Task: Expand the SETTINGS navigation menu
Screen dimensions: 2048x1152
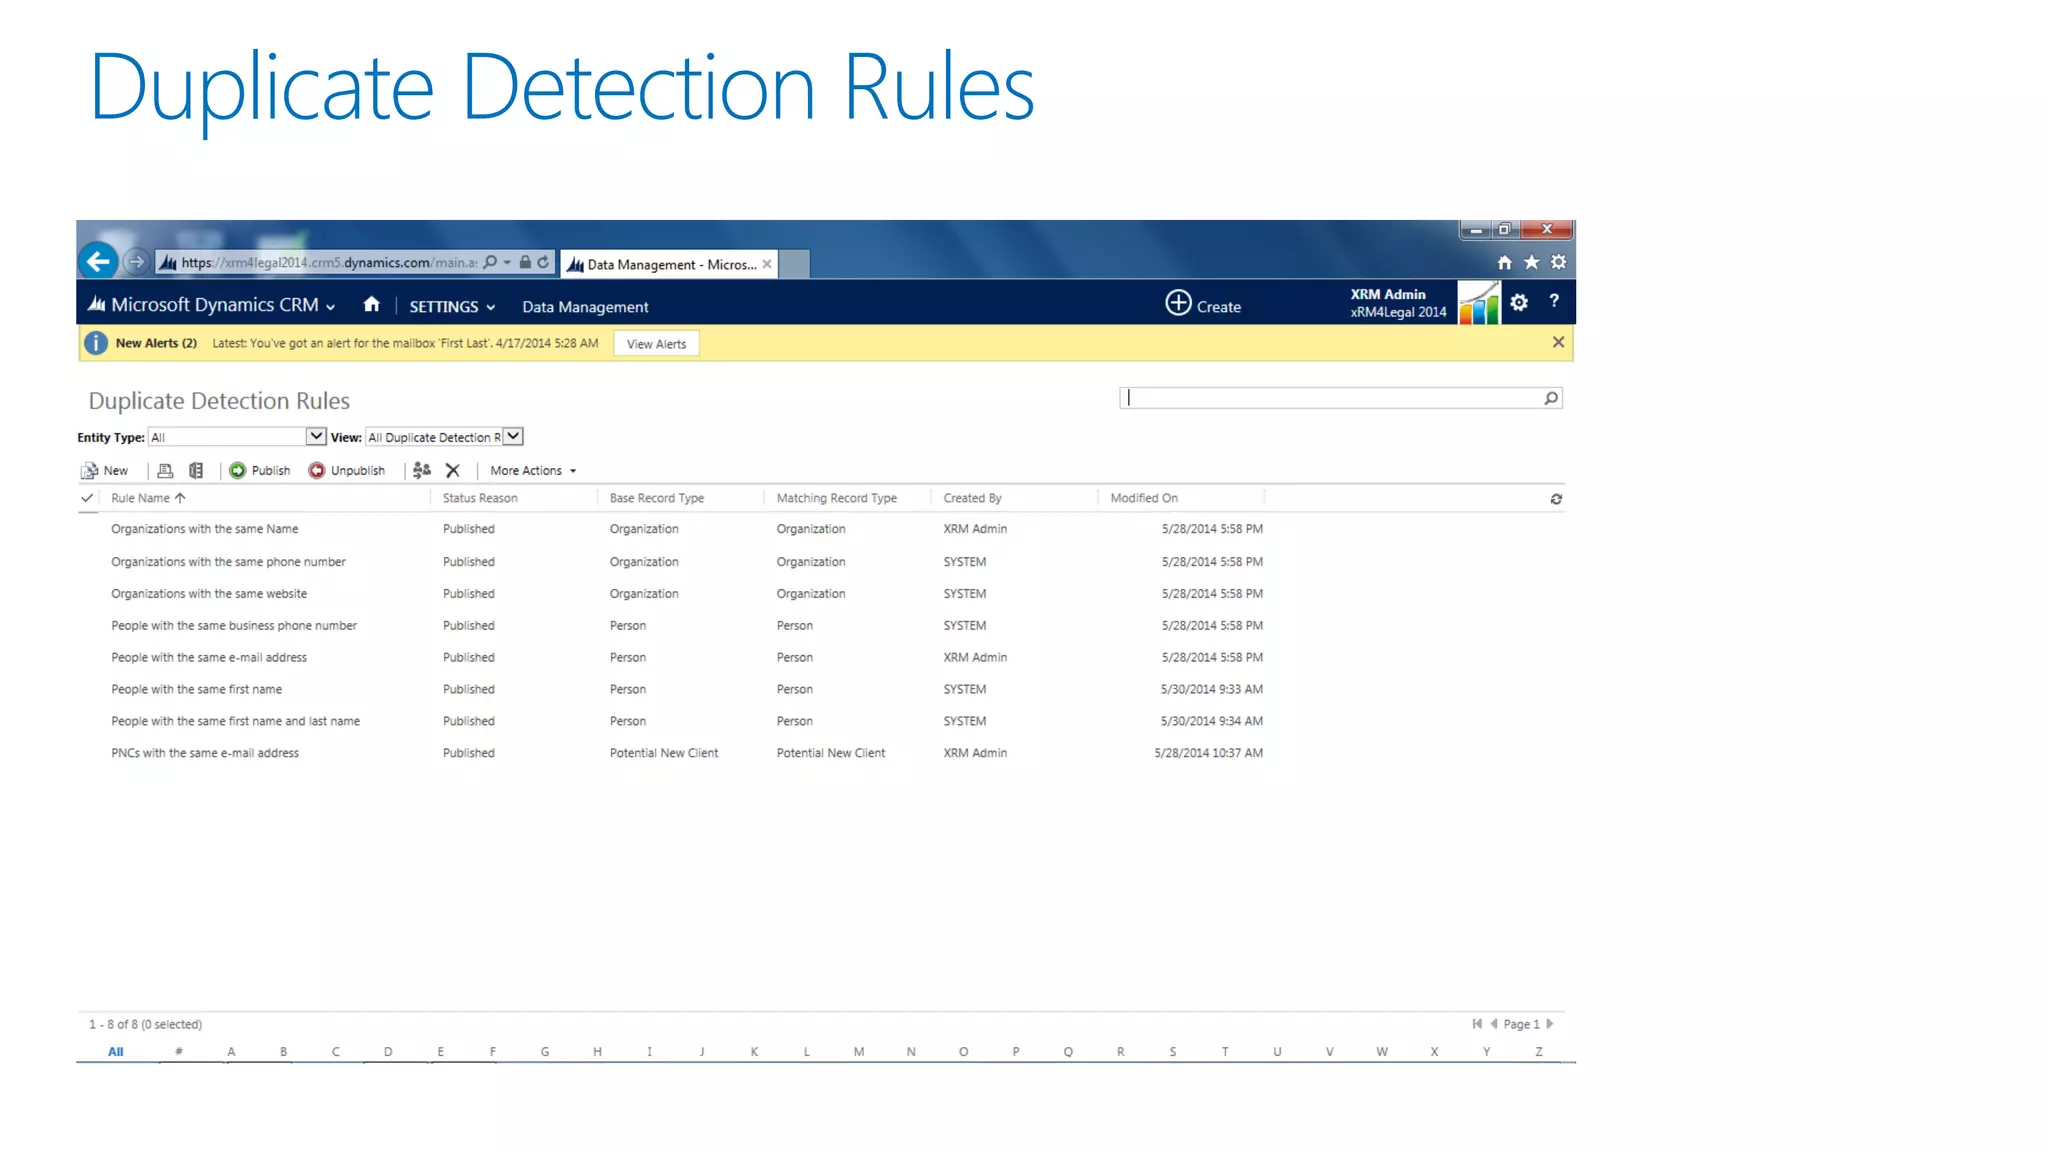Action: click(452, 307)
